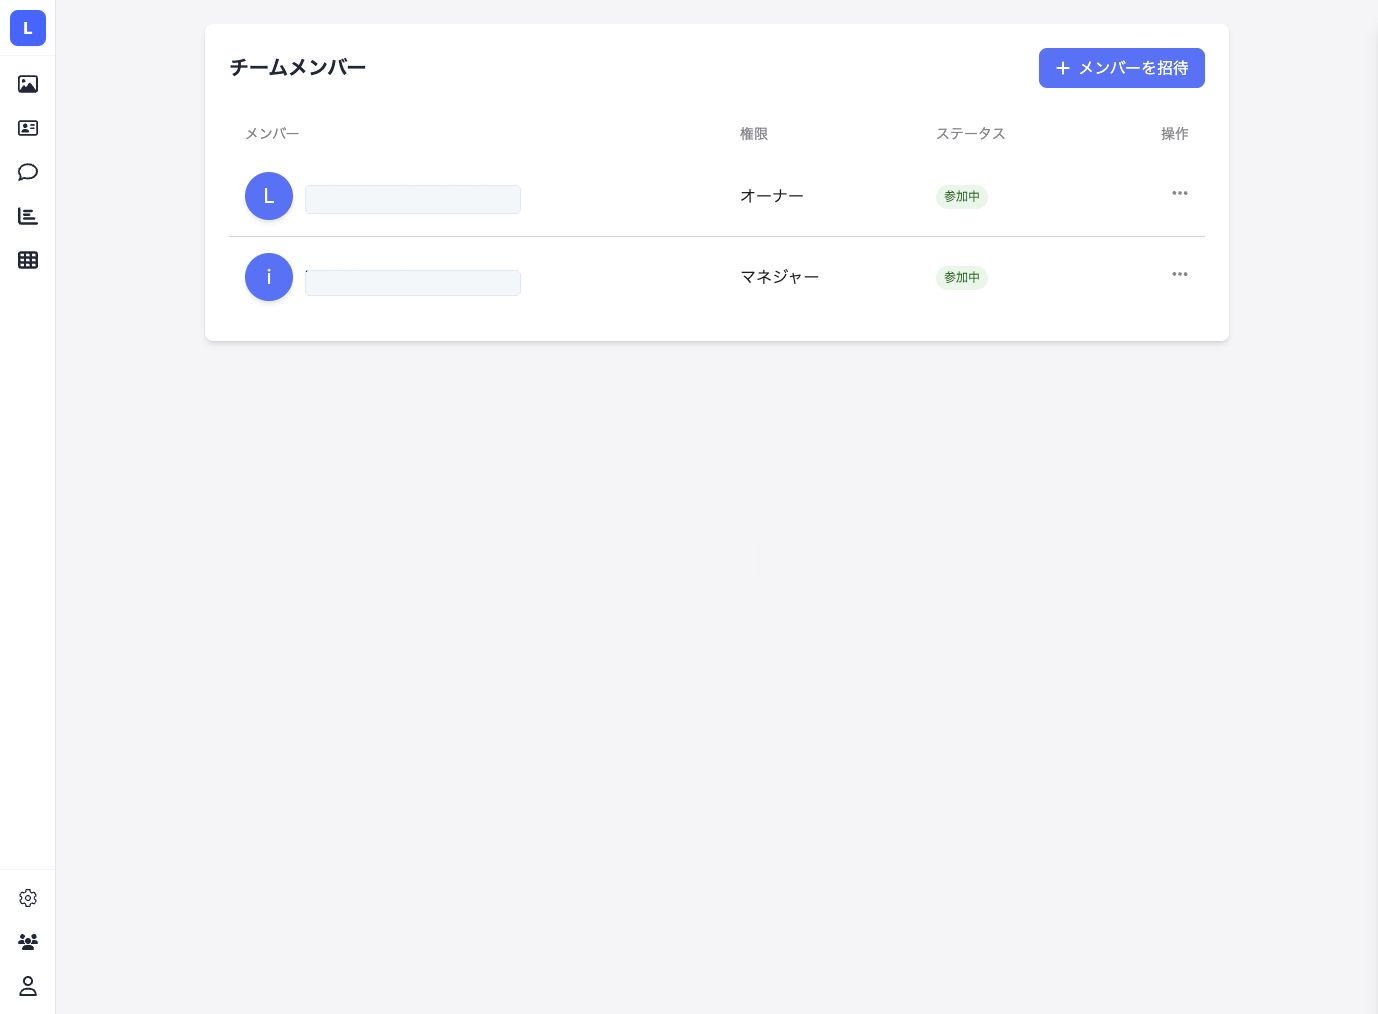Click the メンバー column header

272,134
